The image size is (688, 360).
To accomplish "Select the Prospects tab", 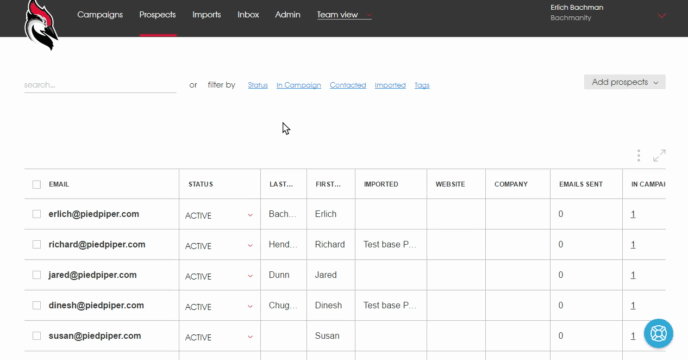I will click(158, 14).
